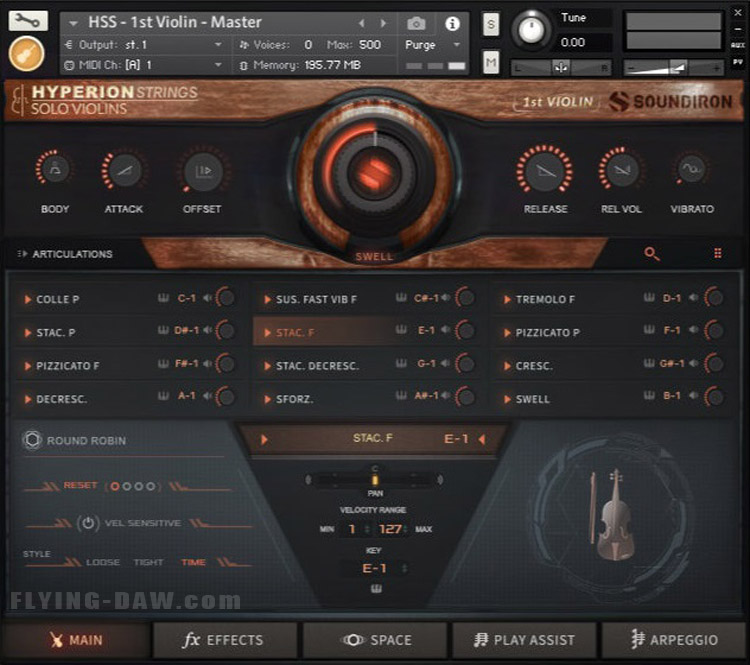Select TIME round robin style
750x665 pixels.
pyautogui.click(x=193, y=562)
